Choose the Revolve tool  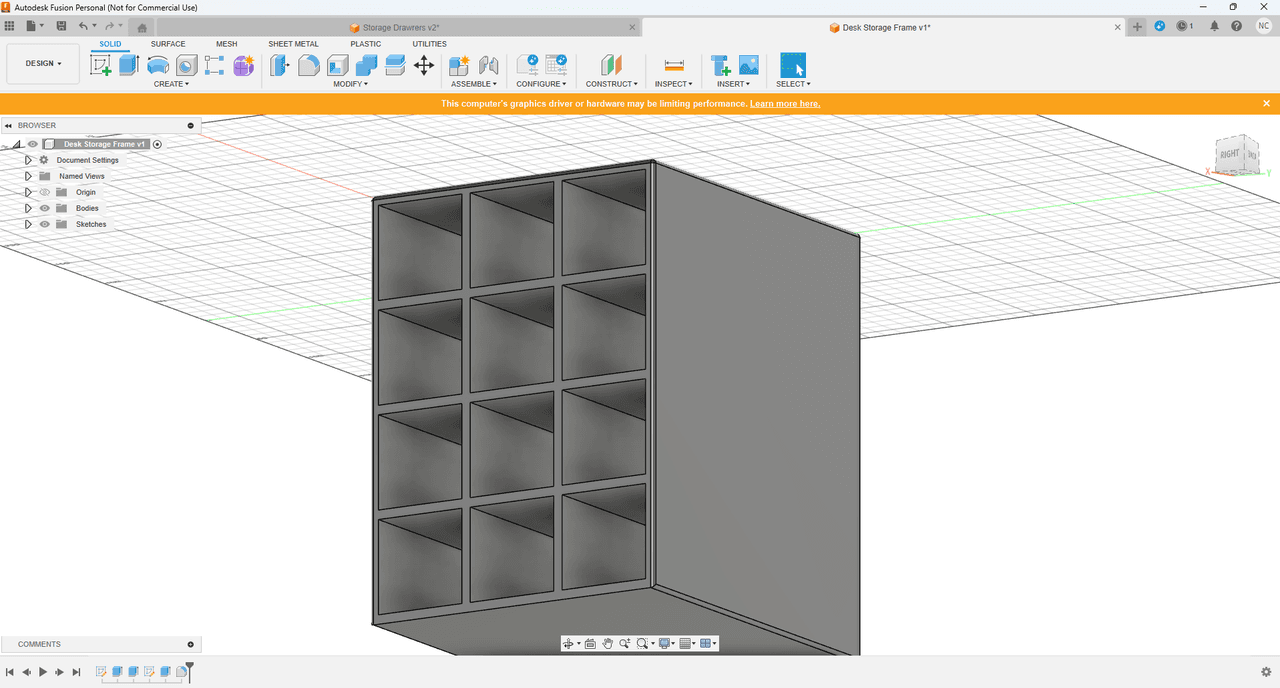[x=158, y=66]
